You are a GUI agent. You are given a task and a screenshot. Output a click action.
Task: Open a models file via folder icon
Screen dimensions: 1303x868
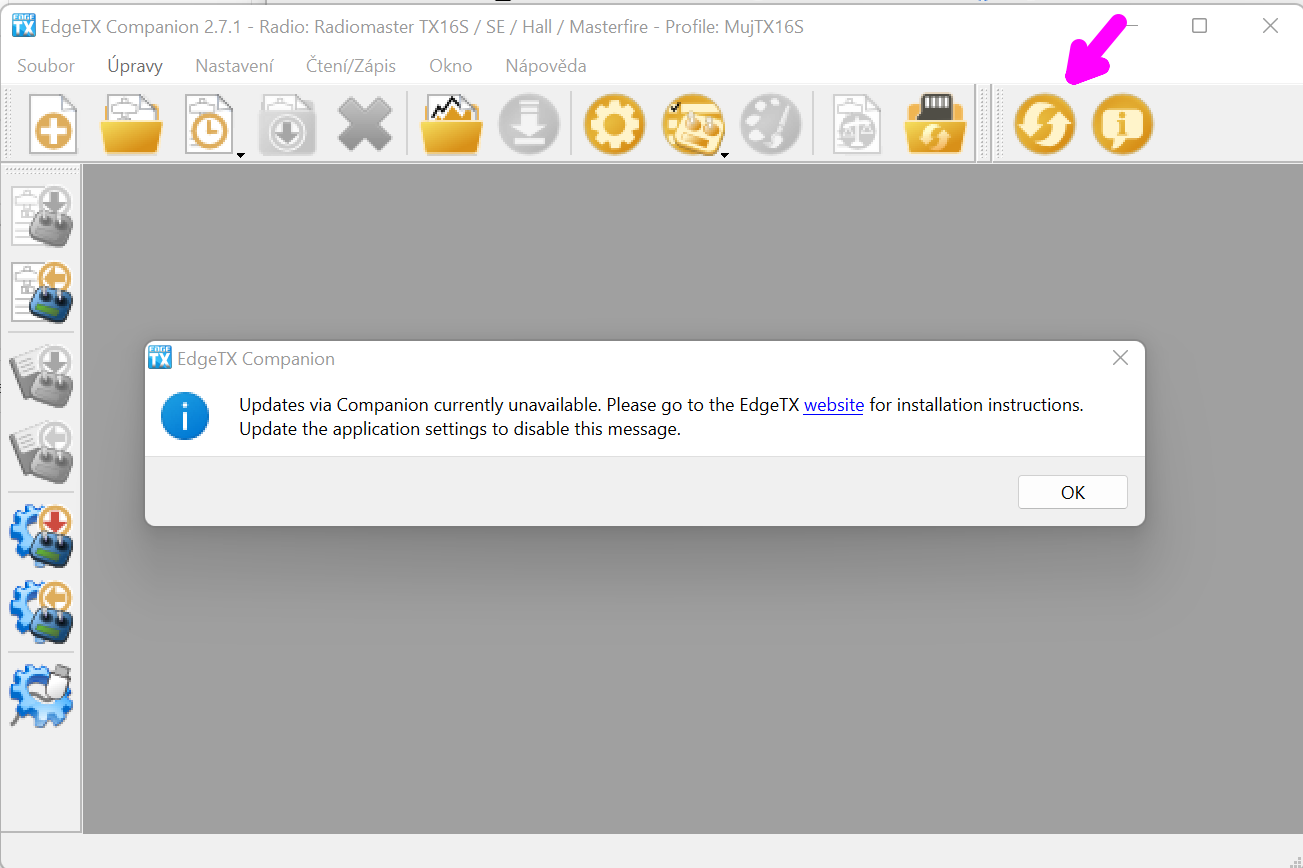(x=131, y=125)
